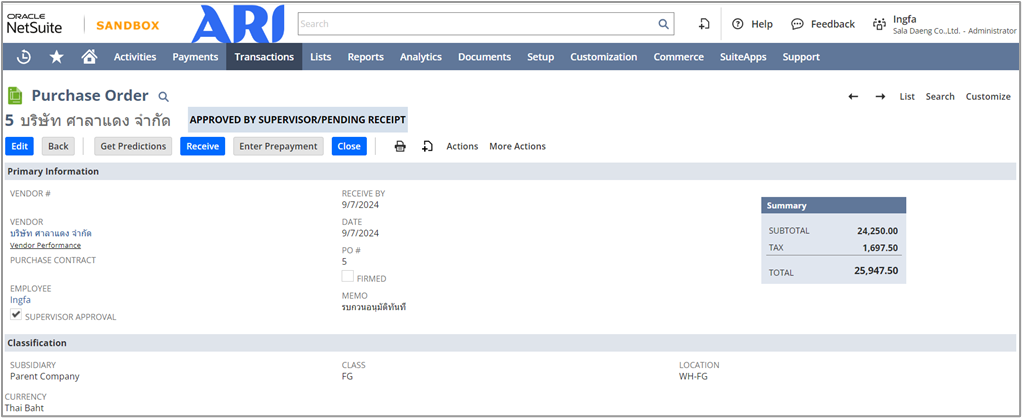Viewport: 1022px width, 418px height.
Task: Open the Vendor Performance link
Action: pyautogui.click(x=46, y=245)
